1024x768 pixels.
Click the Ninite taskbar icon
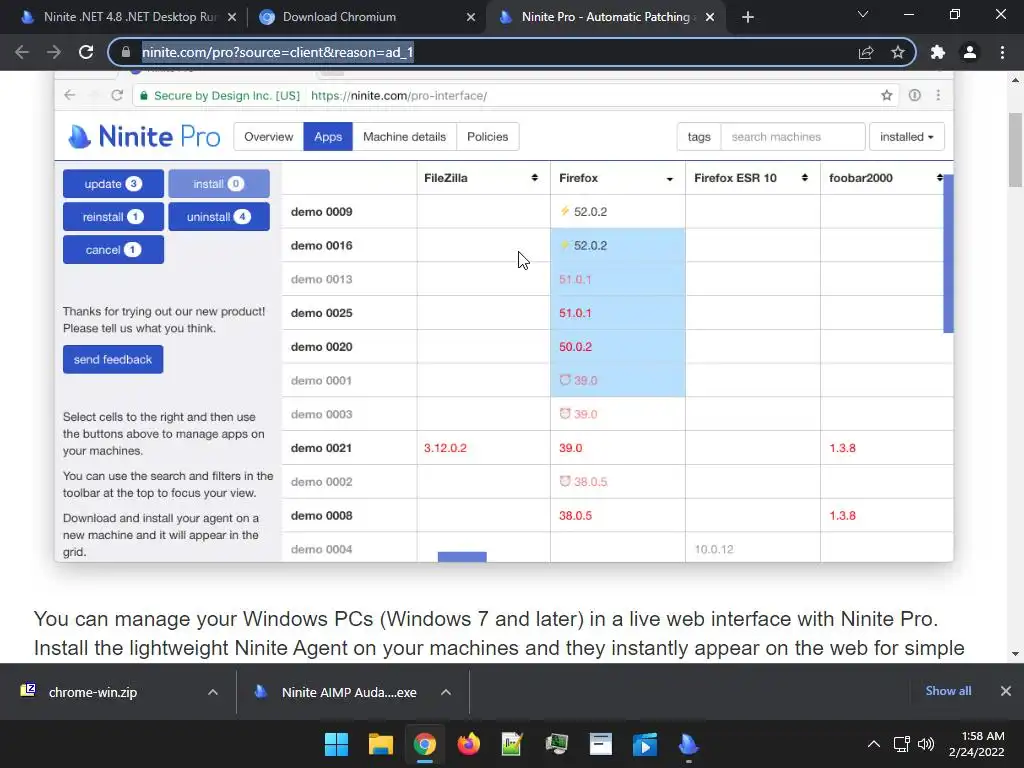point(688,744)
